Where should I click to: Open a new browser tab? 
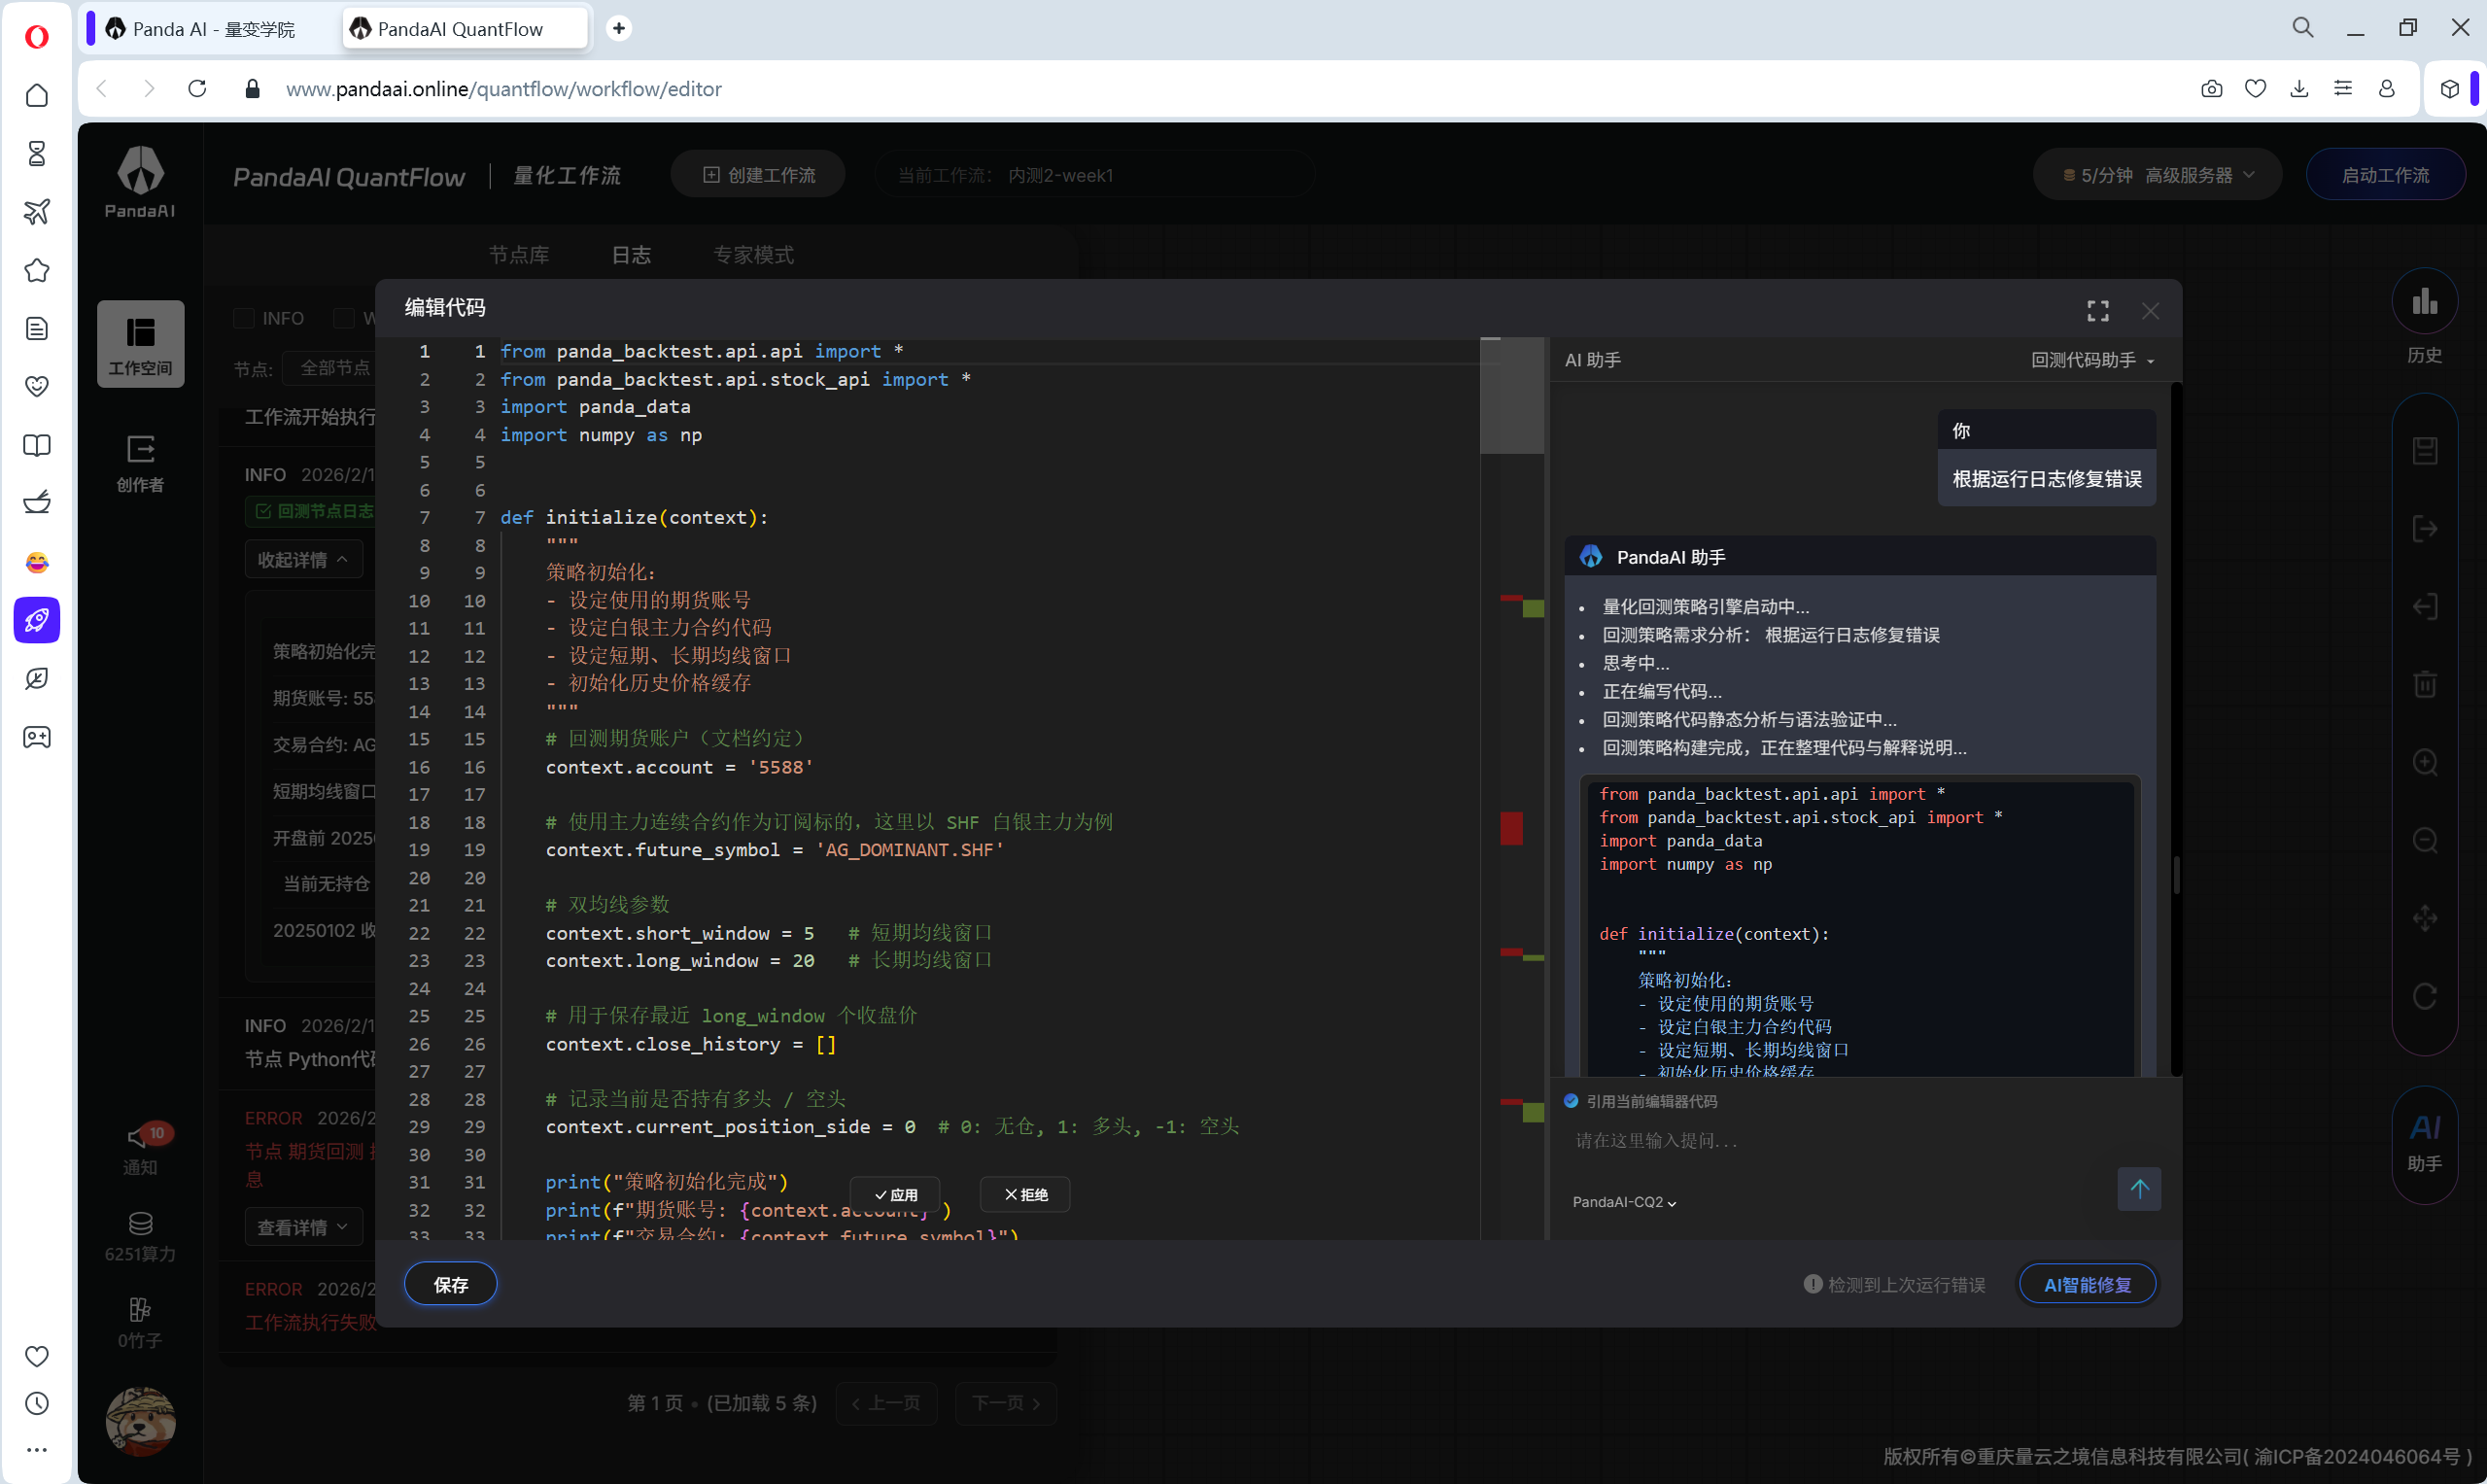coord(618,28)
